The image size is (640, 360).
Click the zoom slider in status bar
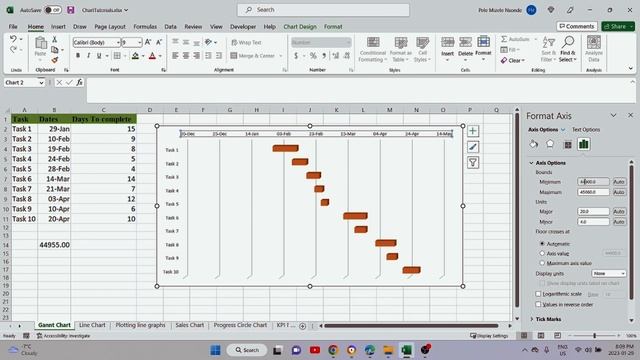[x=594, y=336]
